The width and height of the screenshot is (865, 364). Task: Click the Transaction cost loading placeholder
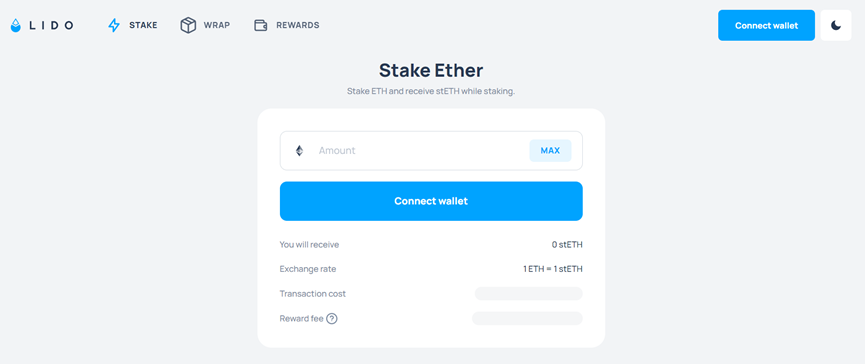(528, 293)
